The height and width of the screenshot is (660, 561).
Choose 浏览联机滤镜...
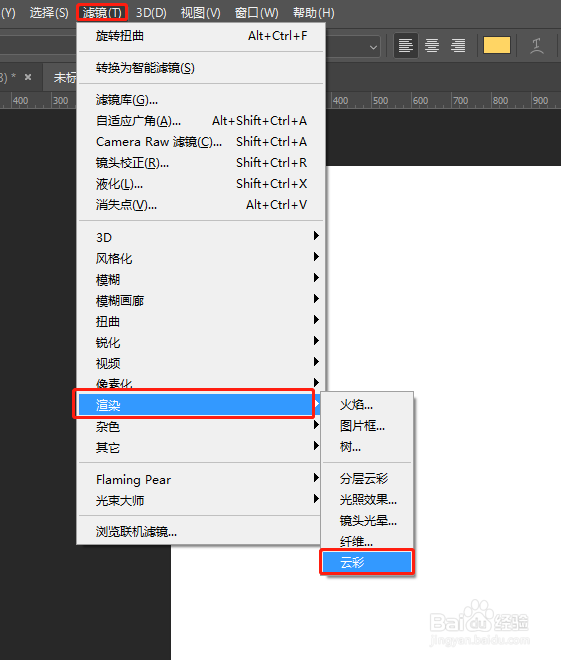(201, 532)
